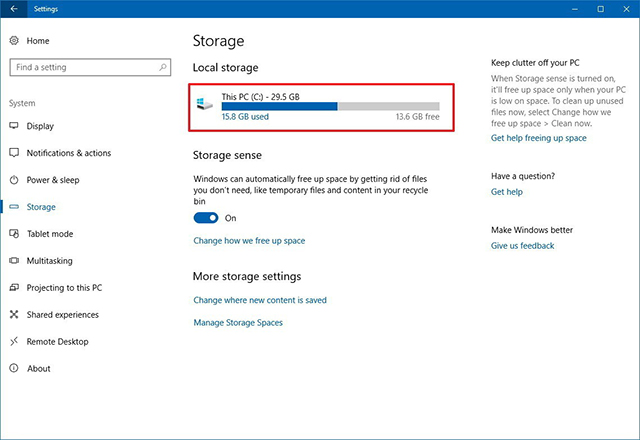
Task: Click Give us feedback link
Action: point(522,246)
